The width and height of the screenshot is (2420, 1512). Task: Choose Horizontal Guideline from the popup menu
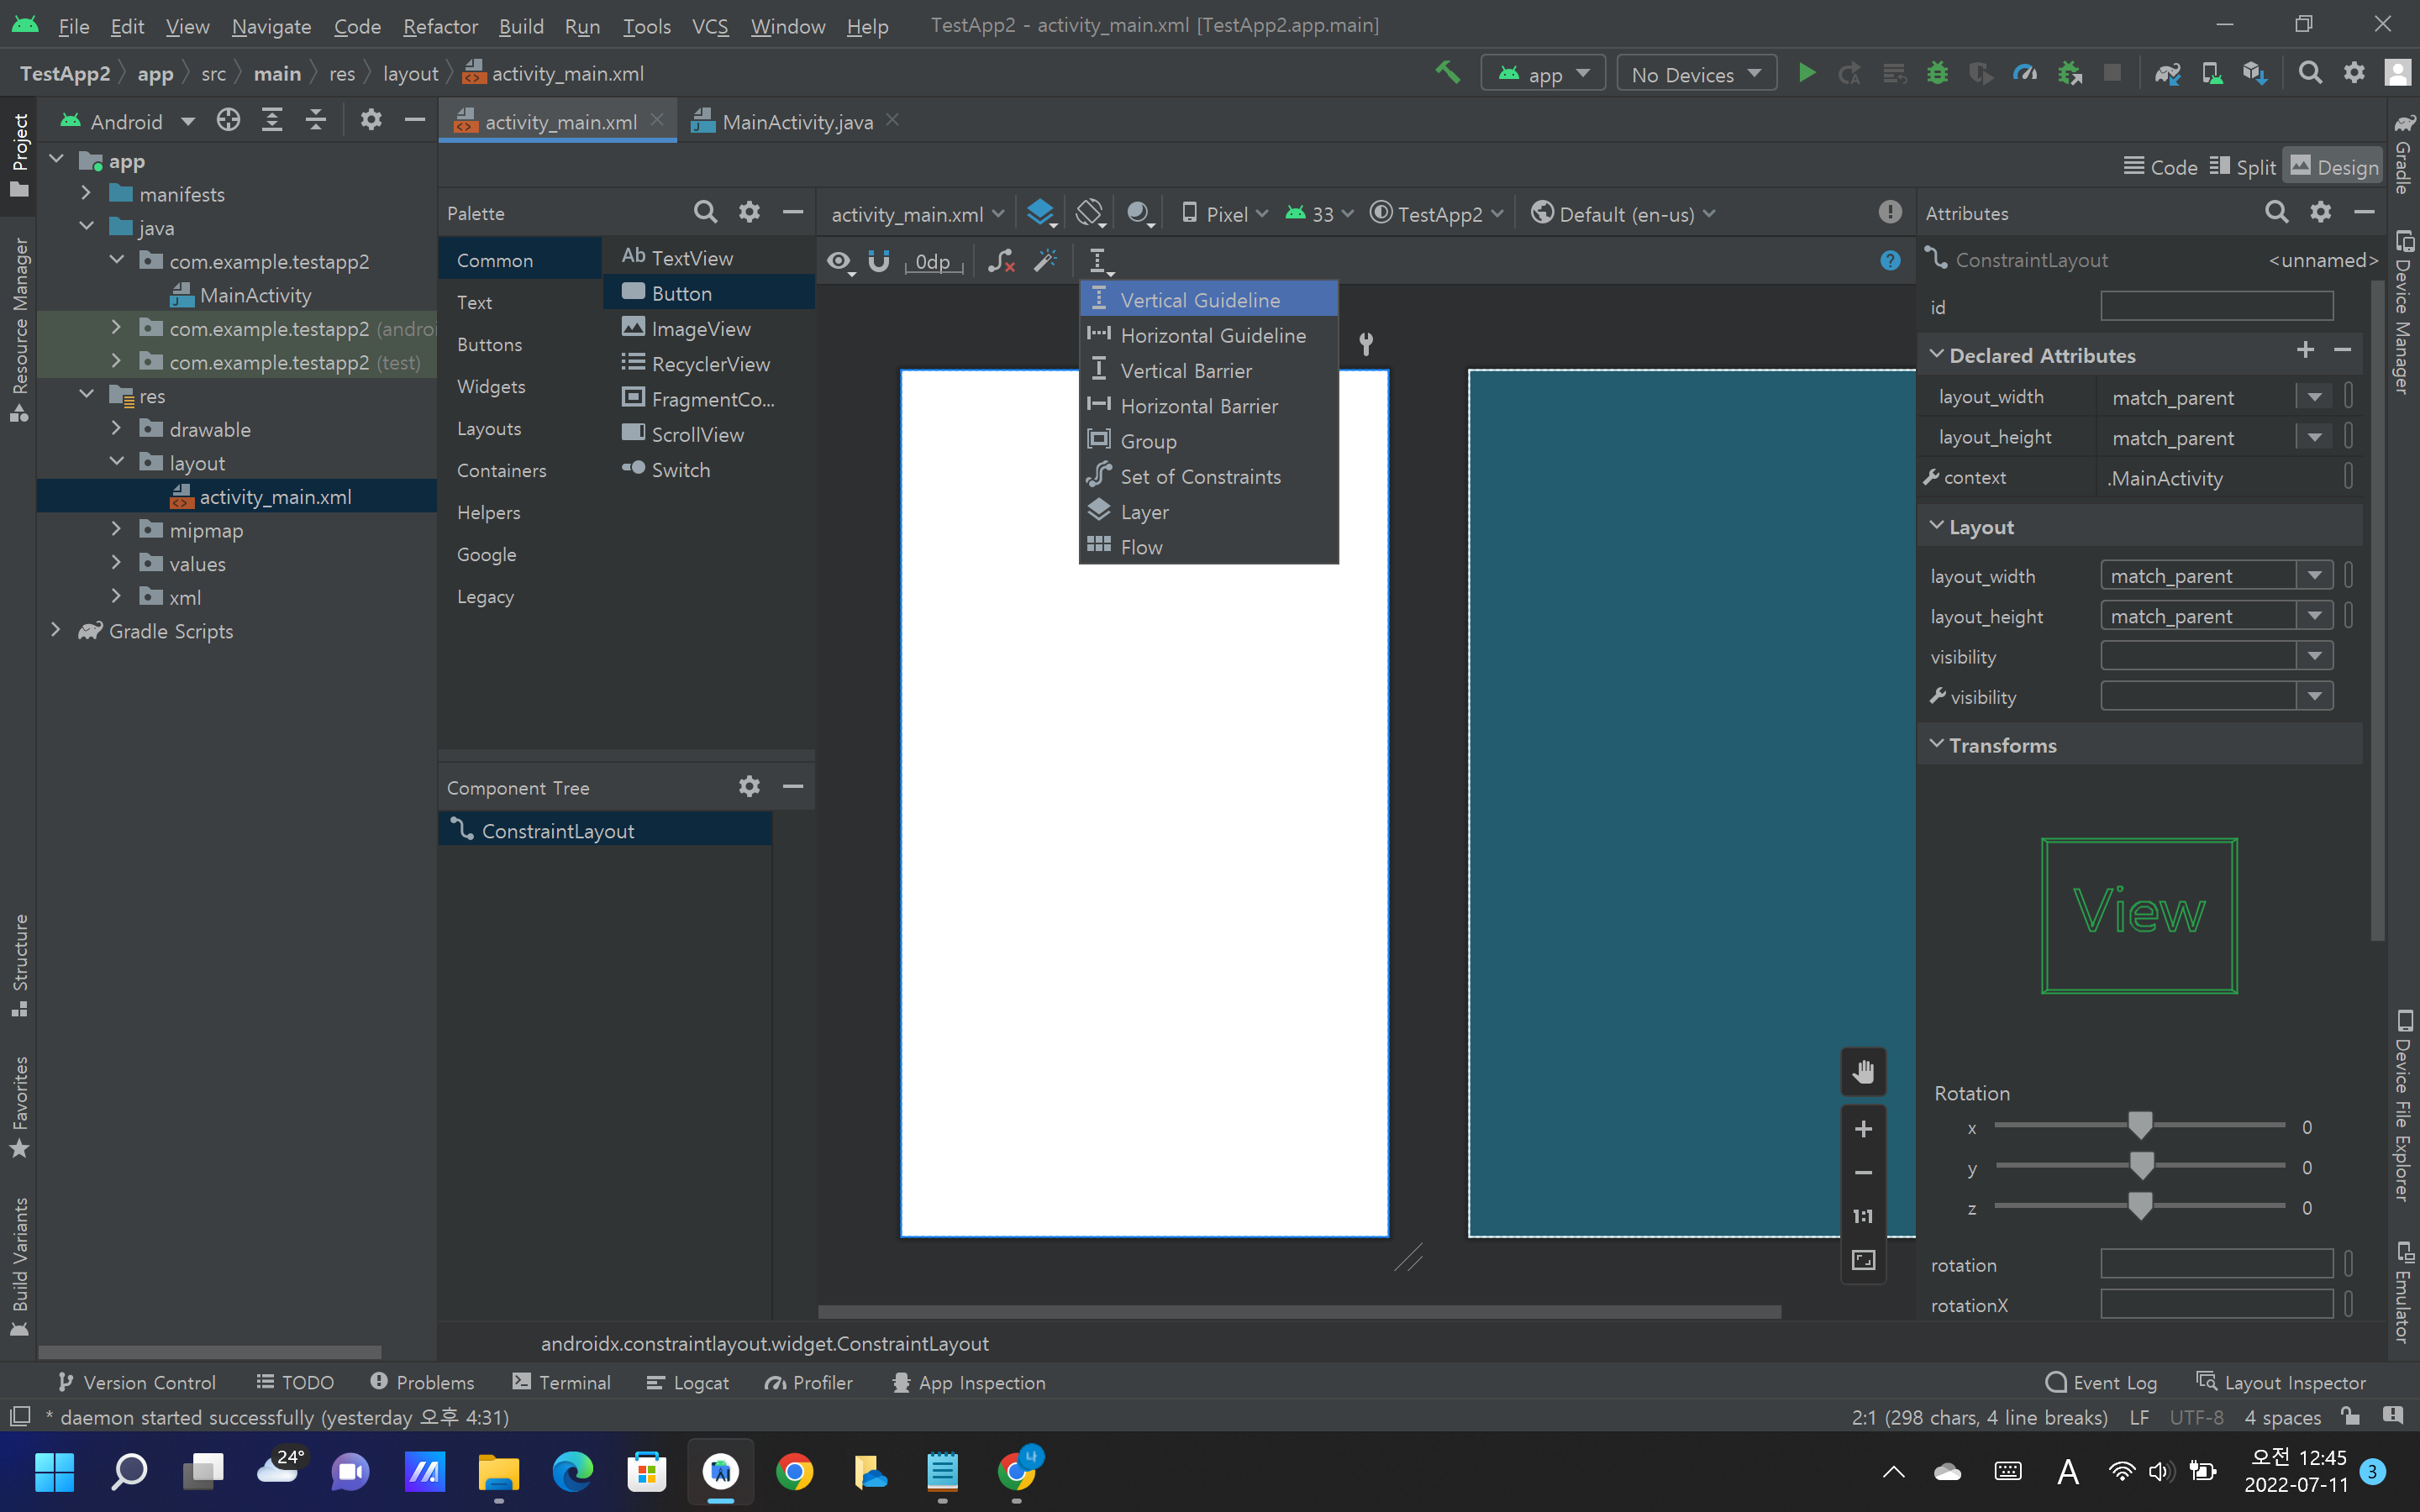[1212, 336]
